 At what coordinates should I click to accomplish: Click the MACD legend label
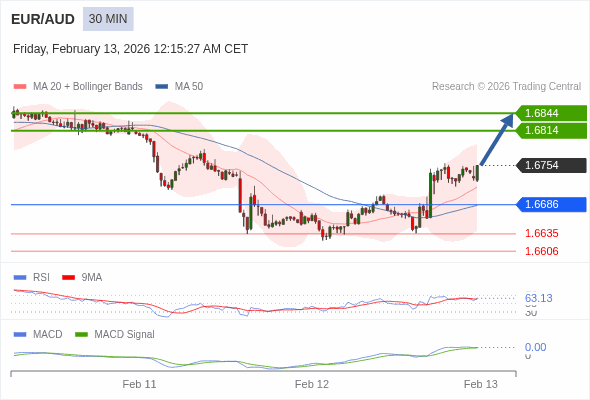coord(48,335)
